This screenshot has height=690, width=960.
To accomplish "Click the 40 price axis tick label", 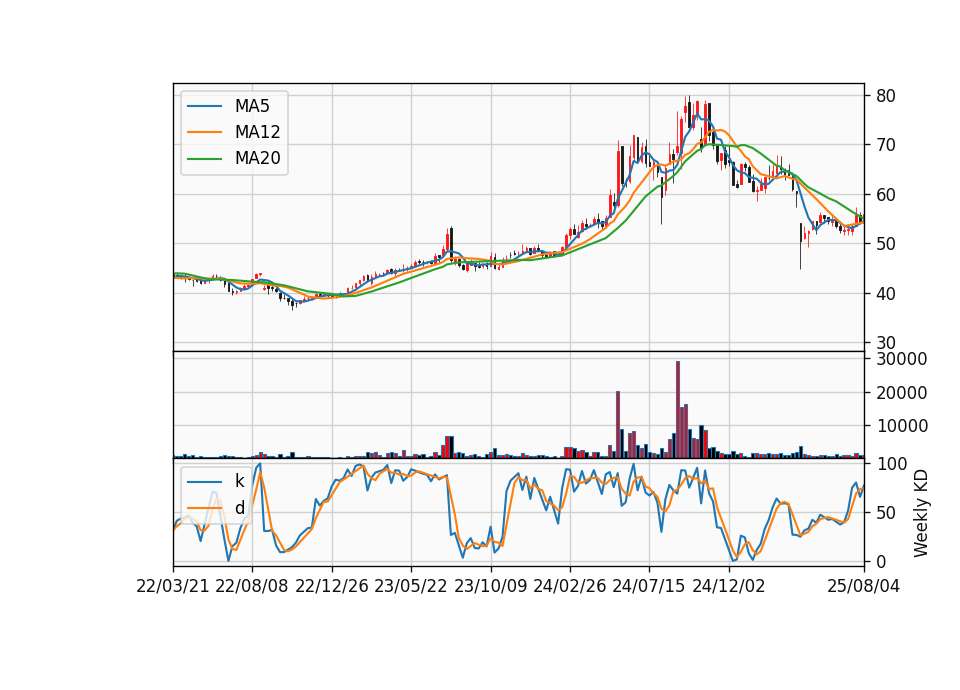I will pos(886,294).
